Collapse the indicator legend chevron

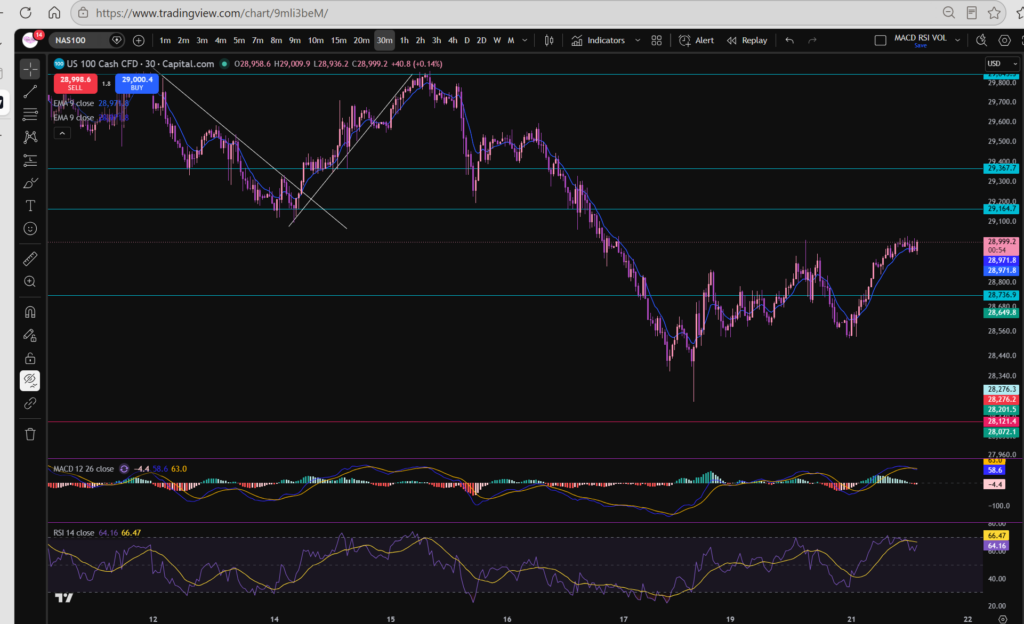[62, 133]
